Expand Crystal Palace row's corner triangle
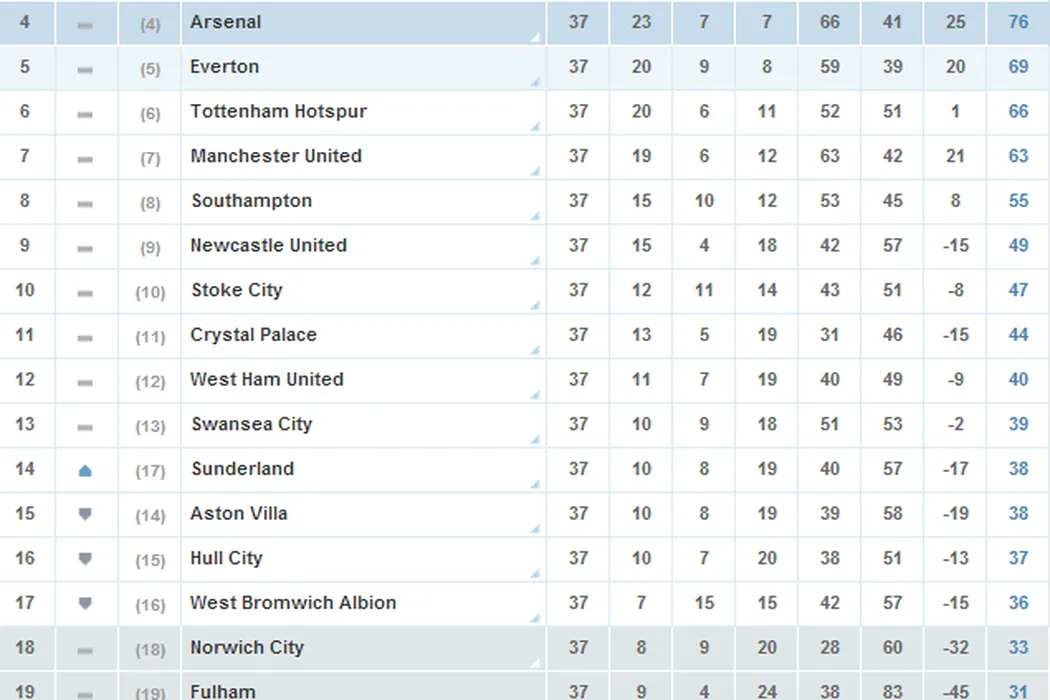The height and width of the screenshot is (700, 1050). (x=537, y=350)
